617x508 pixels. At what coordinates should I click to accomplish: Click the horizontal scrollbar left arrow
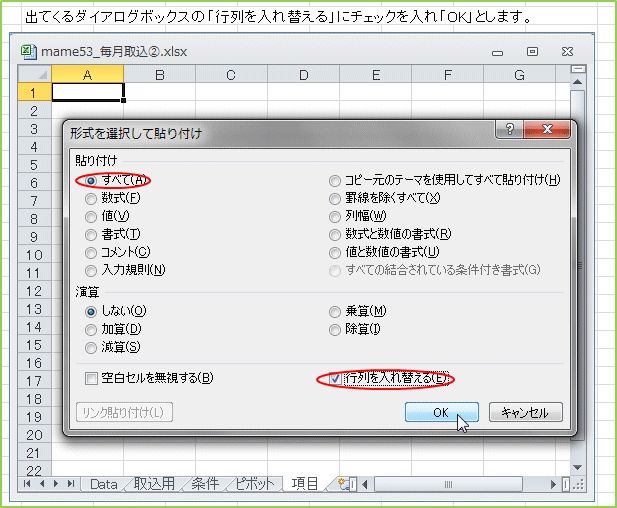pos(364,484)
